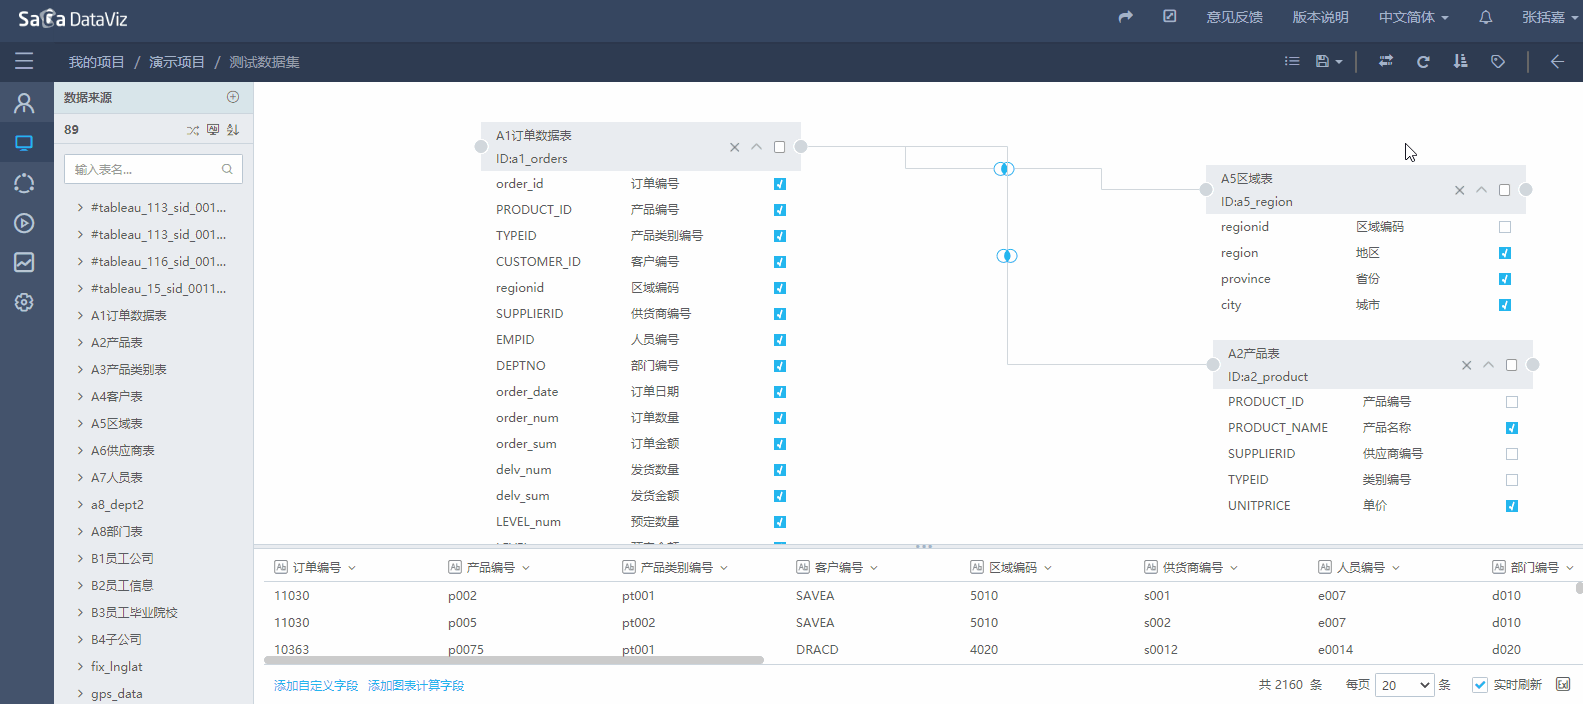Image resolution: width=1583 pixels, height=704 pixels.
Task: Click the lower join connector circle
Action: tap(1007, 256)
